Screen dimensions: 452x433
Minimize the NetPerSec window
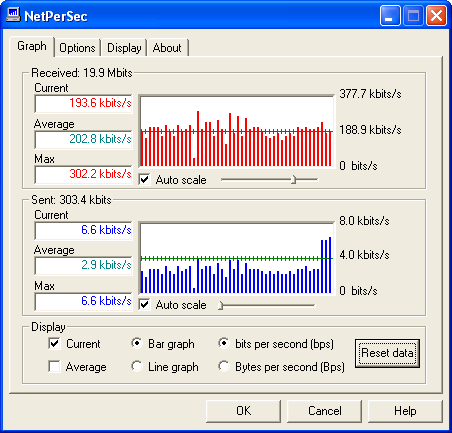pos(390,16)
